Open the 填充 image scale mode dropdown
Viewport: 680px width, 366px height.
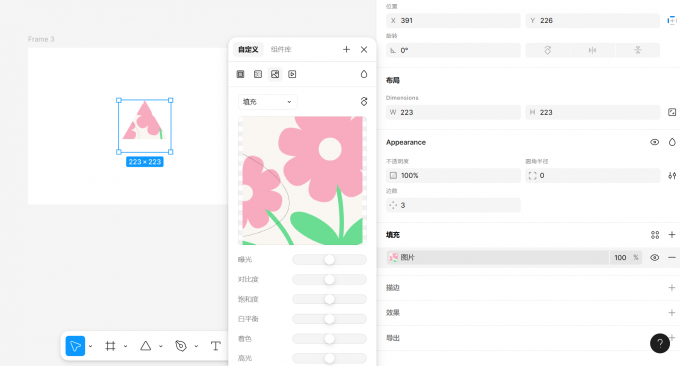(x=268, y=102)
